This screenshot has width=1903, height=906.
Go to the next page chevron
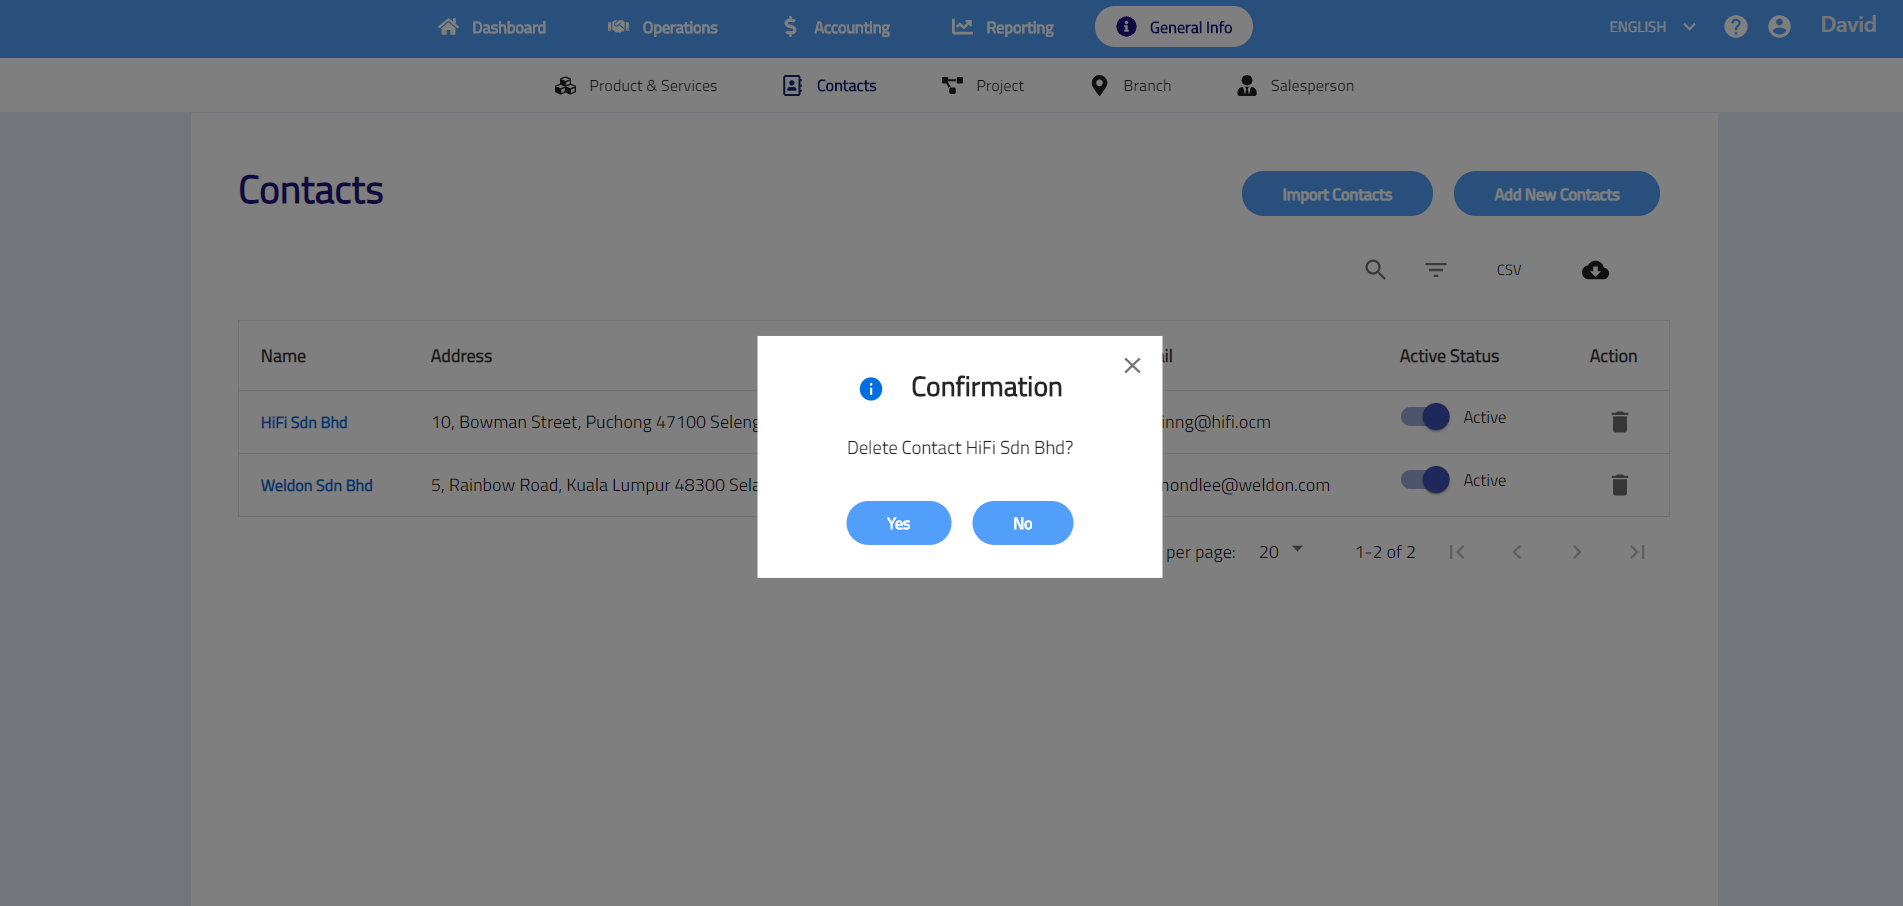(x=1576, y=552)
